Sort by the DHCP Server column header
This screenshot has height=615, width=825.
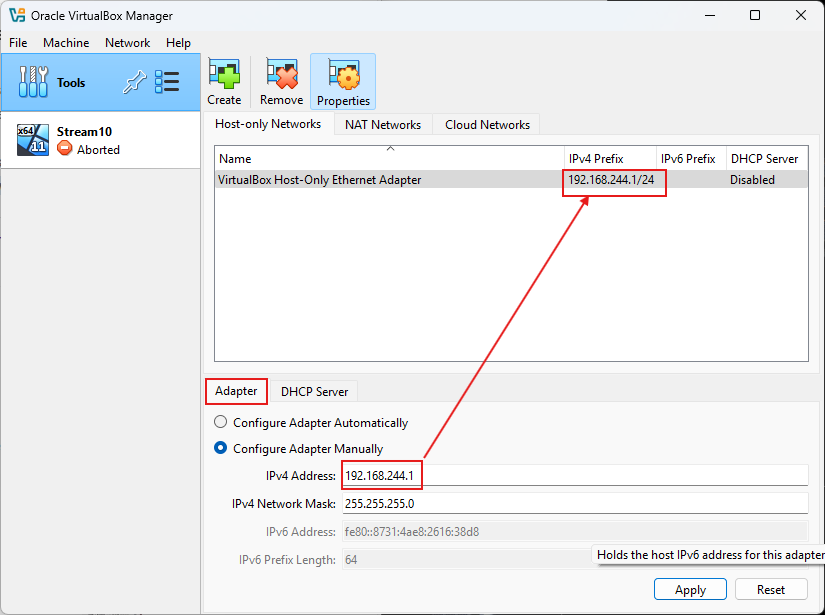pyautogui.click(x=764, y=159)
